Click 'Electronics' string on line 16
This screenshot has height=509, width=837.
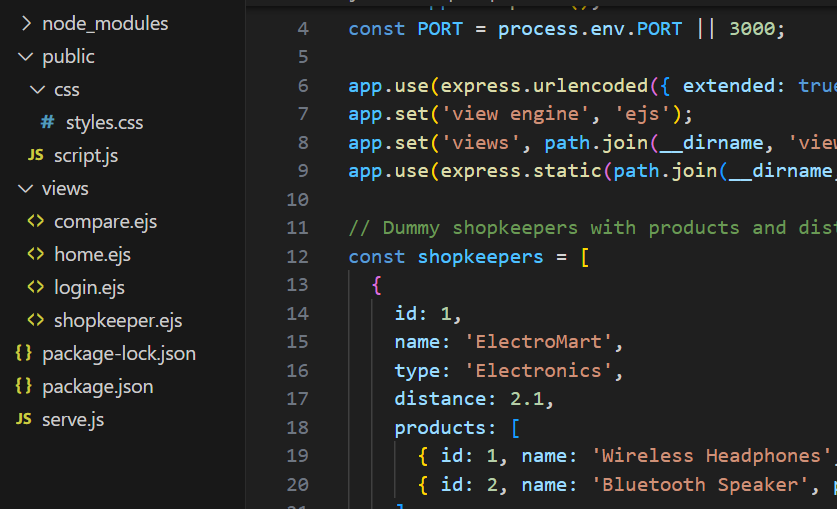(x=538, y=371)
